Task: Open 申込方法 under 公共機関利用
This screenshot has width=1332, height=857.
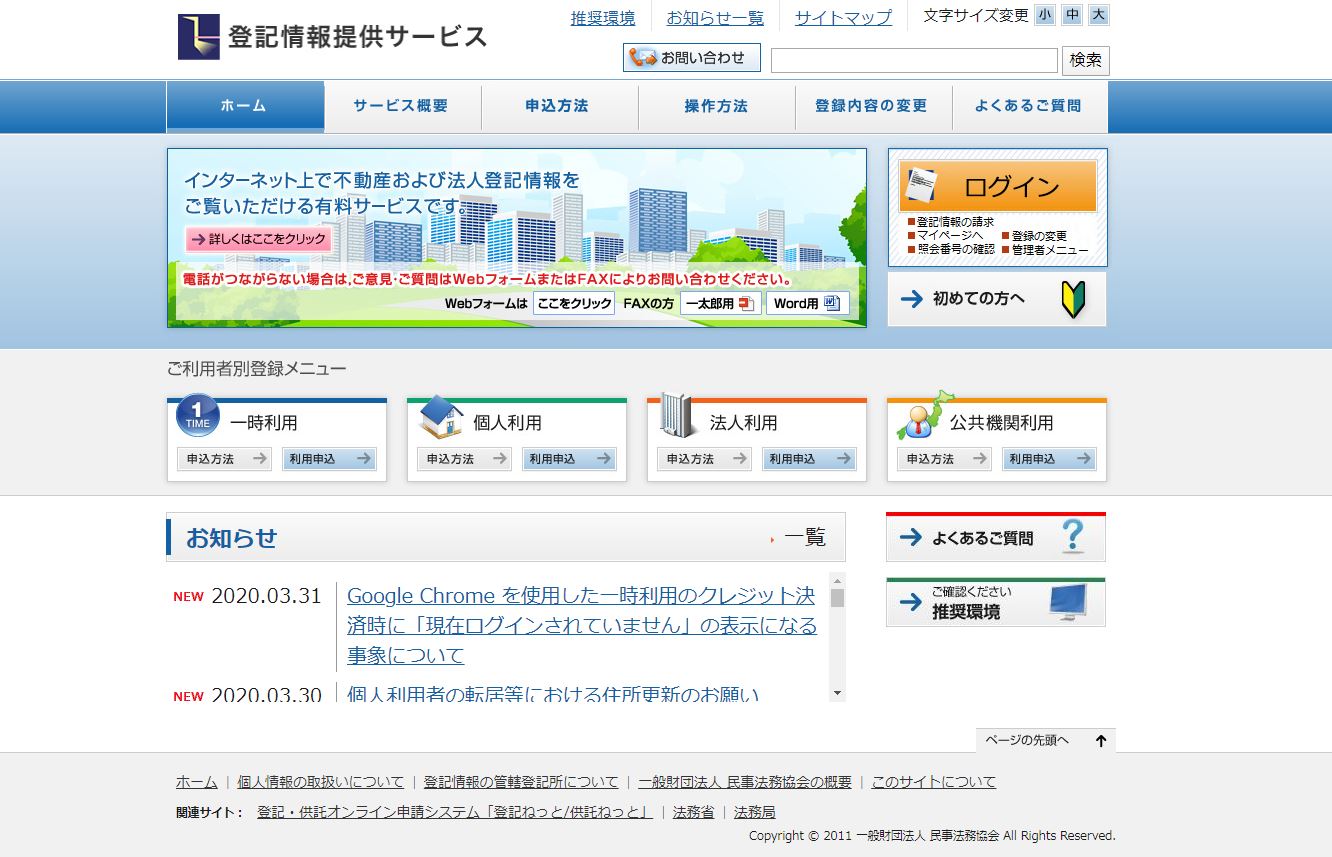Action: [944, 459]
